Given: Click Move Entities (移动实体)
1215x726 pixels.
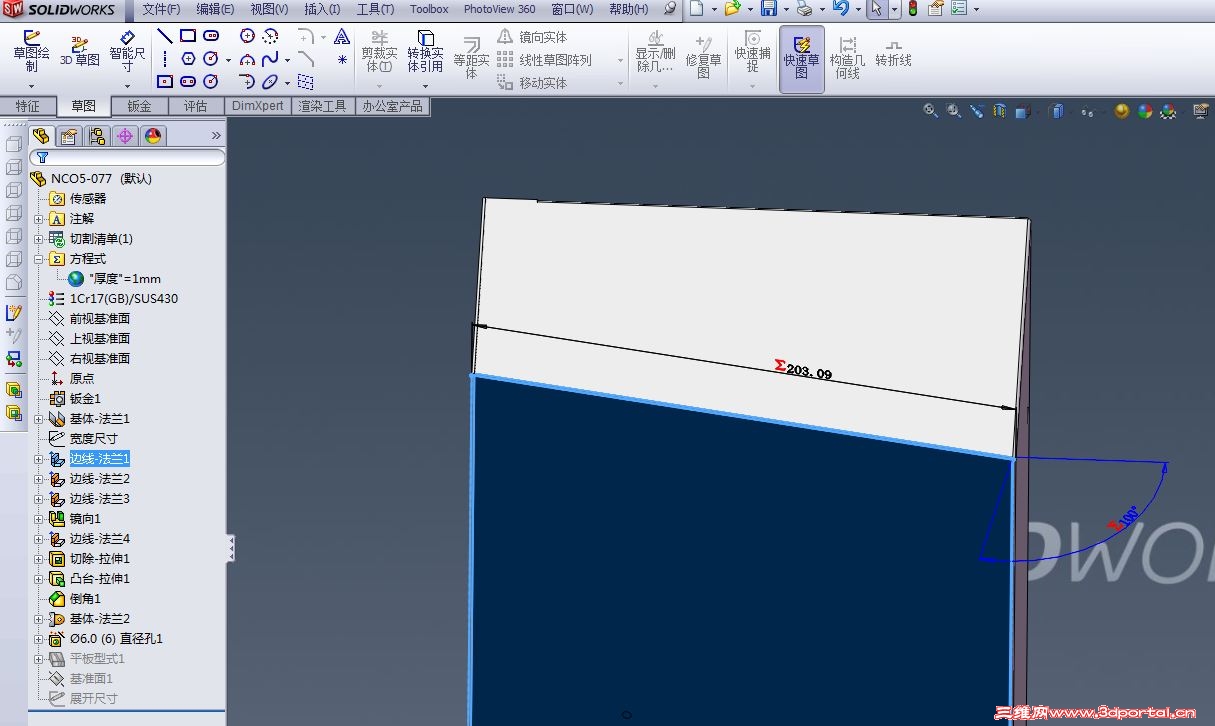Looking at the screenshot, I should pos(532,83).
